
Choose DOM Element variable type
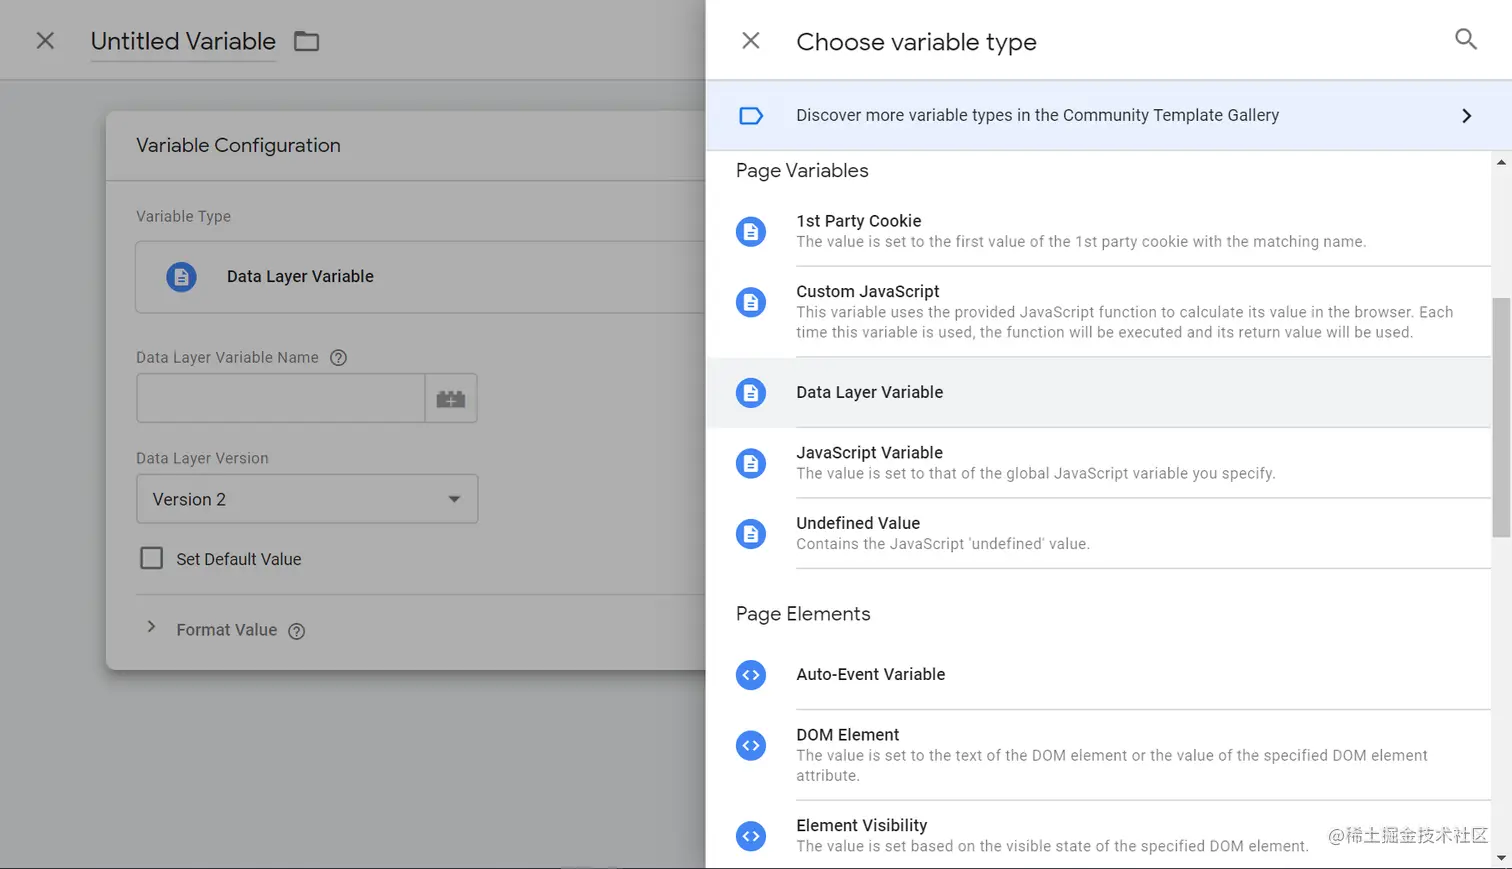(x=1099, y=755)
